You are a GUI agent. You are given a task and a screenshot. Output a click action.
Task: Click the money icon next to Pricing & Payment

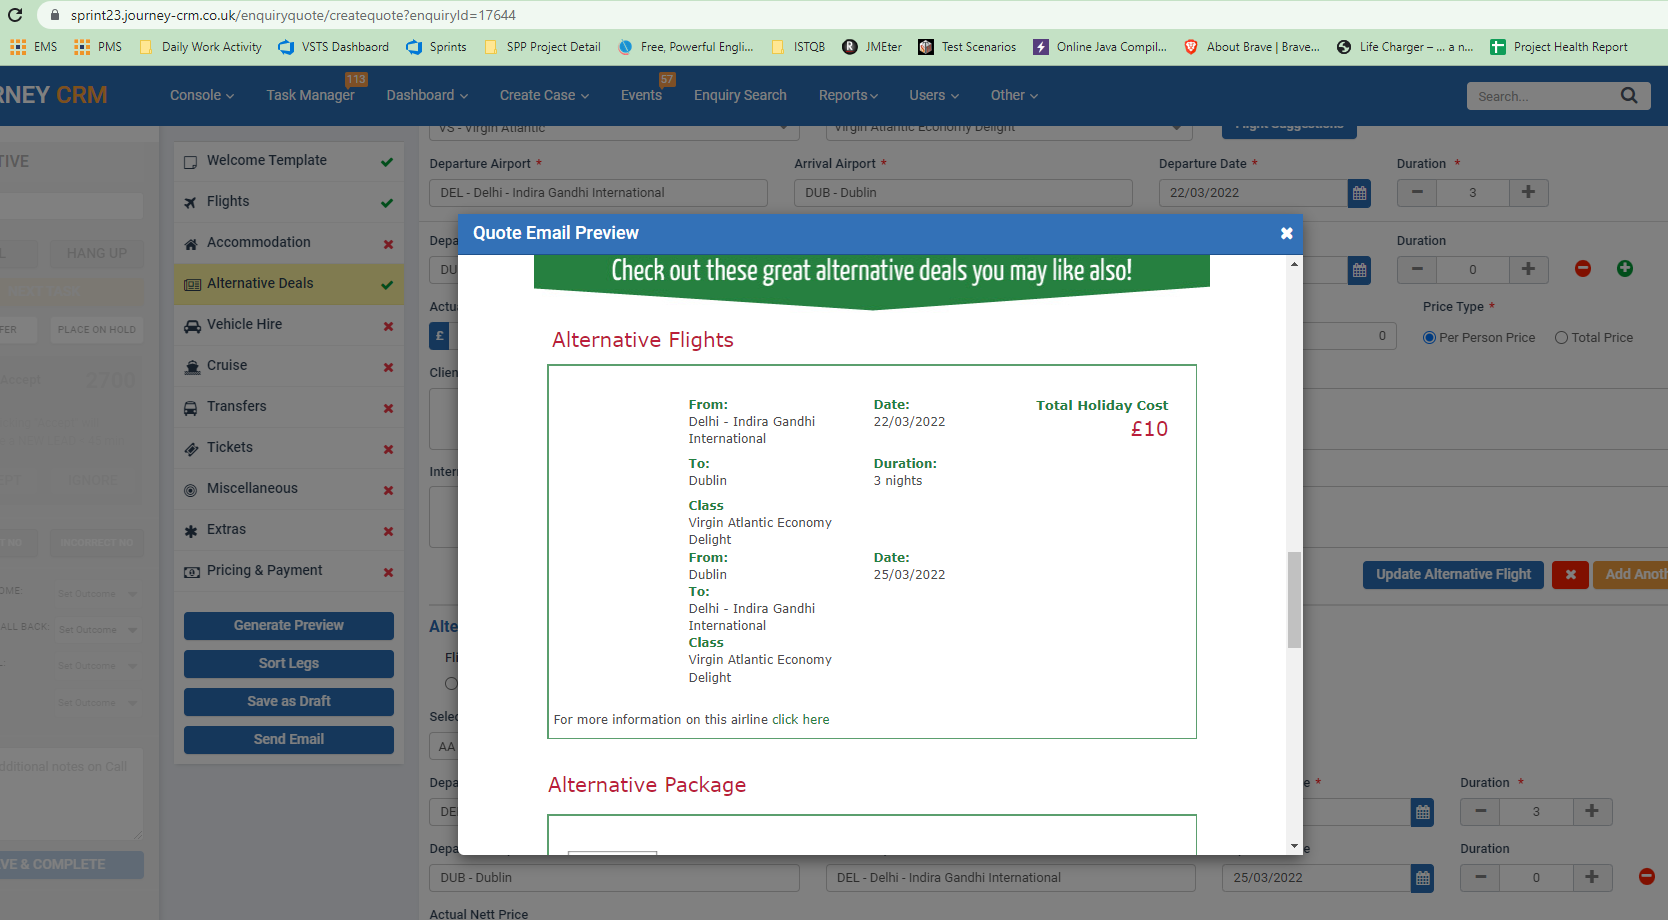click(192, 572)
